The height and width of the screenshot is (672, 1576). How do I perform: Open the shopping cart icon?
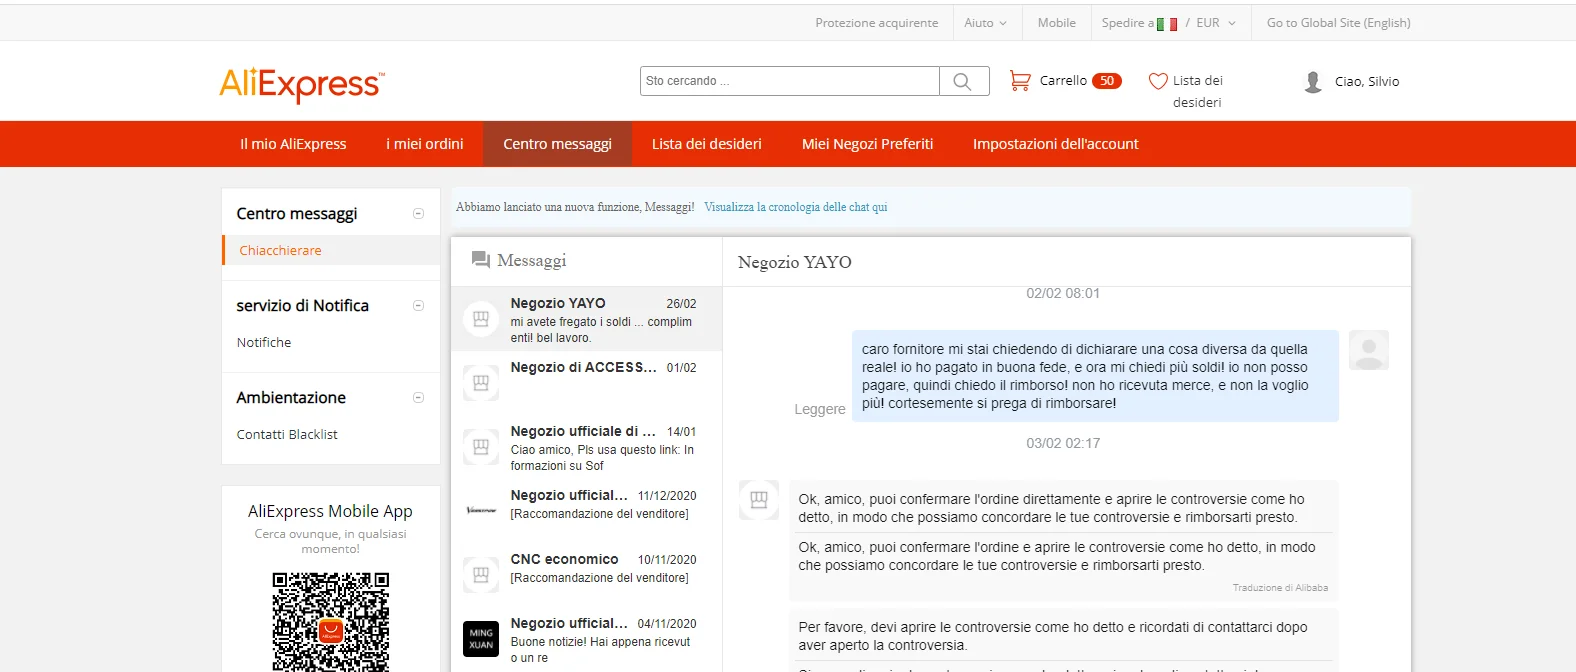tap(1020, 81)
